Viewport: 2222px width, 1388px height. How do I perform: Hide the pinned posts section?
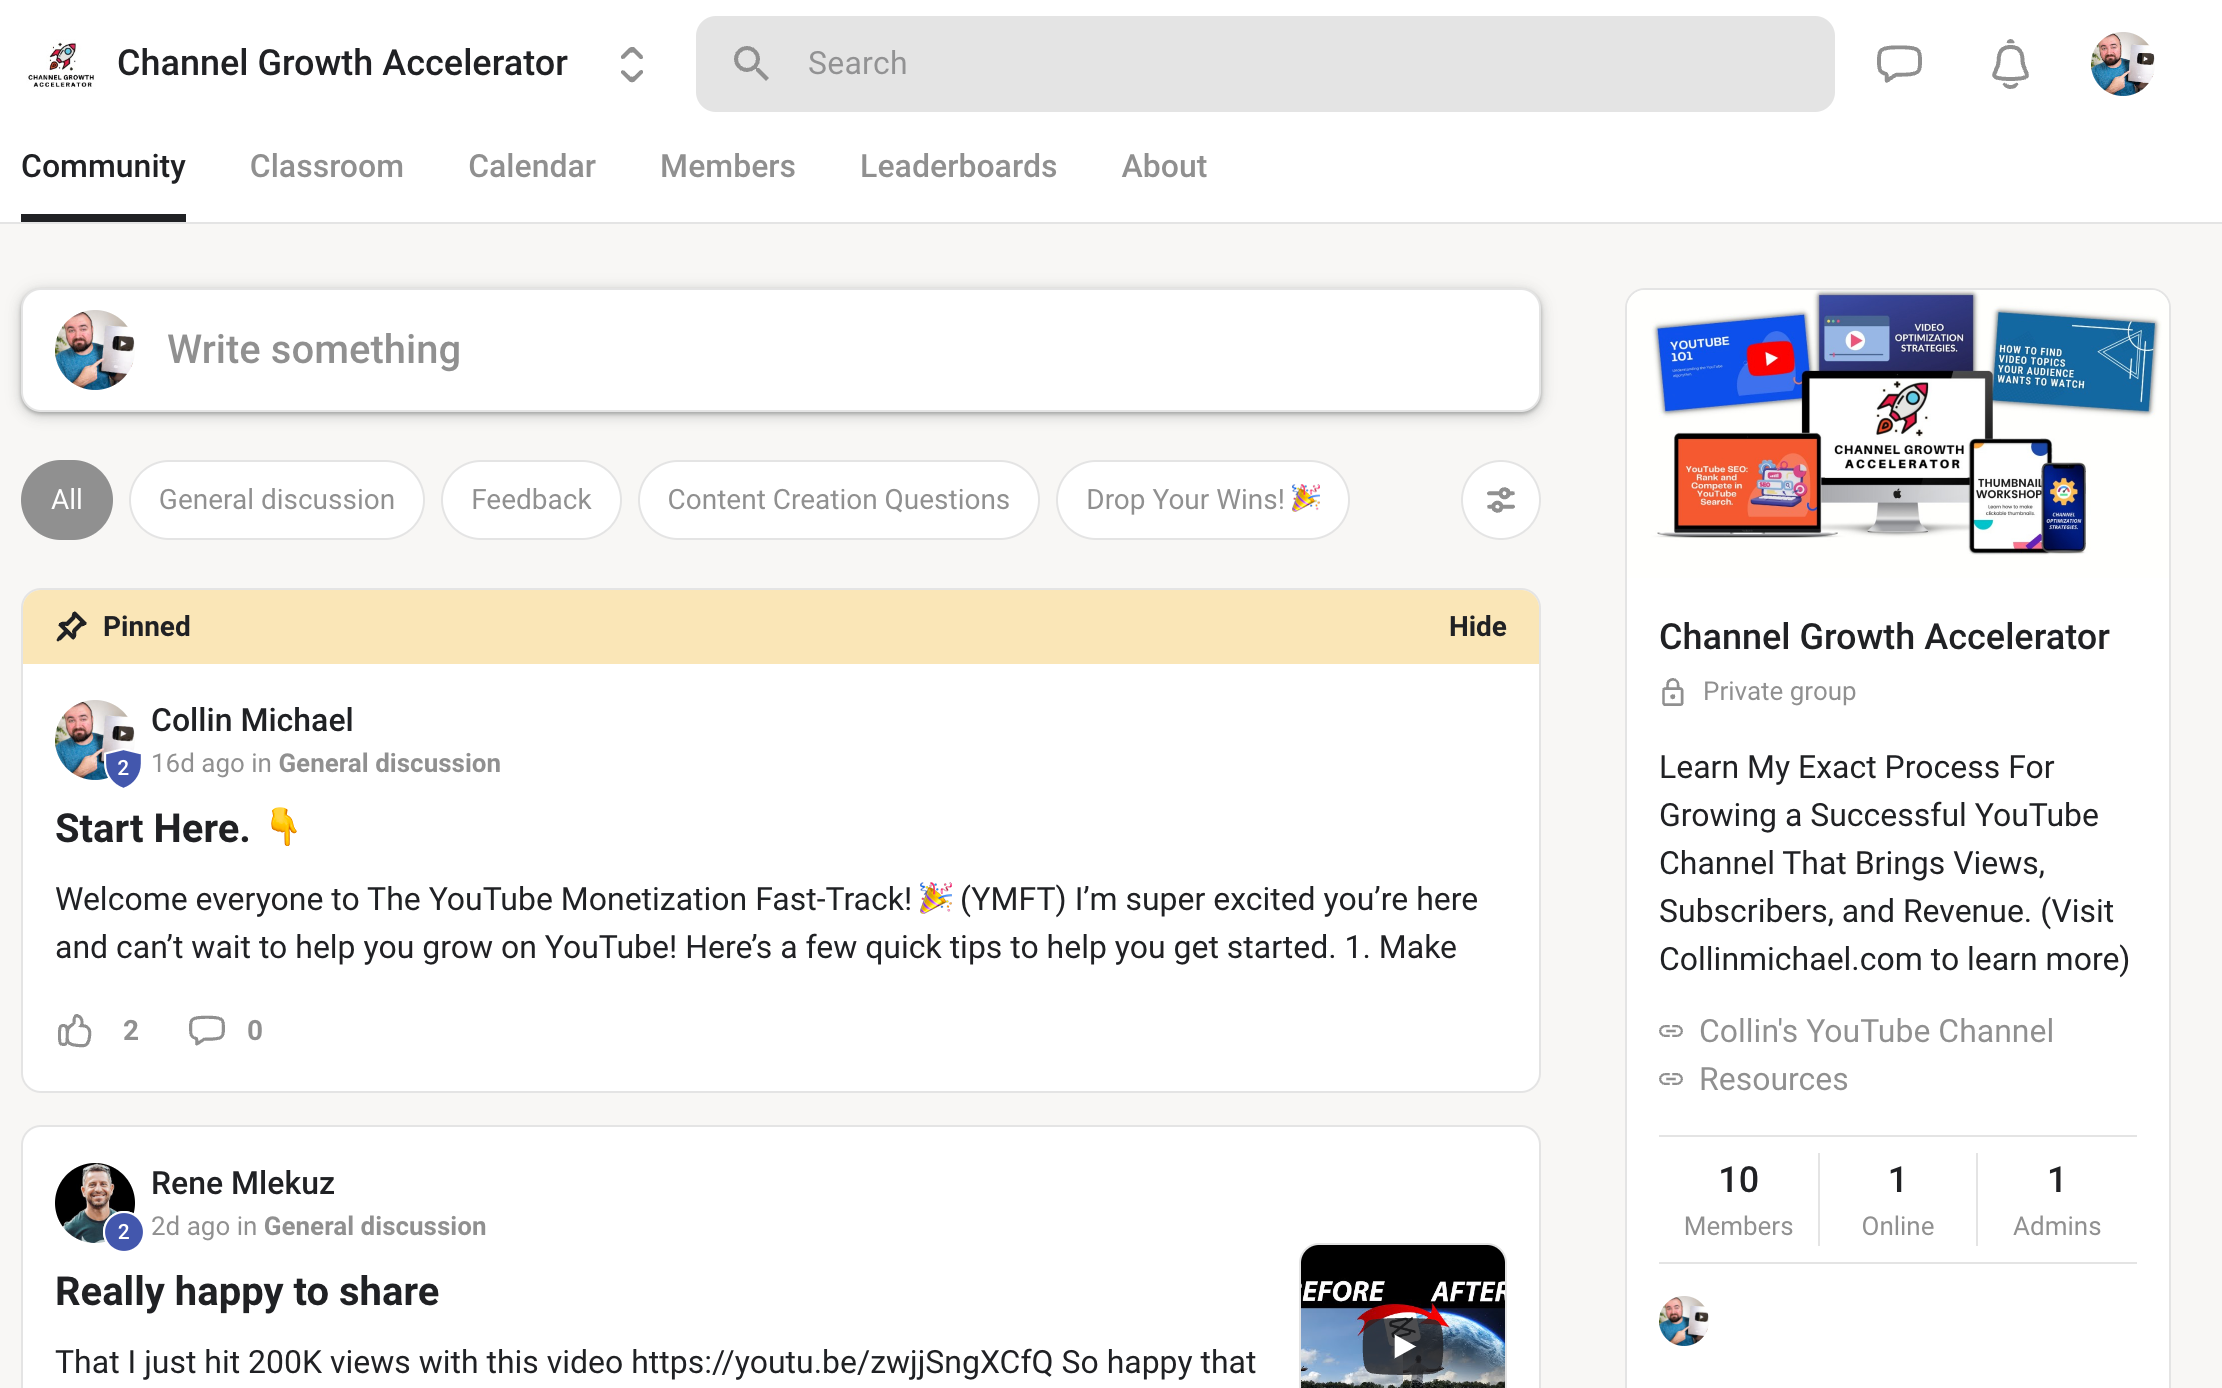tap(1477, 626)
